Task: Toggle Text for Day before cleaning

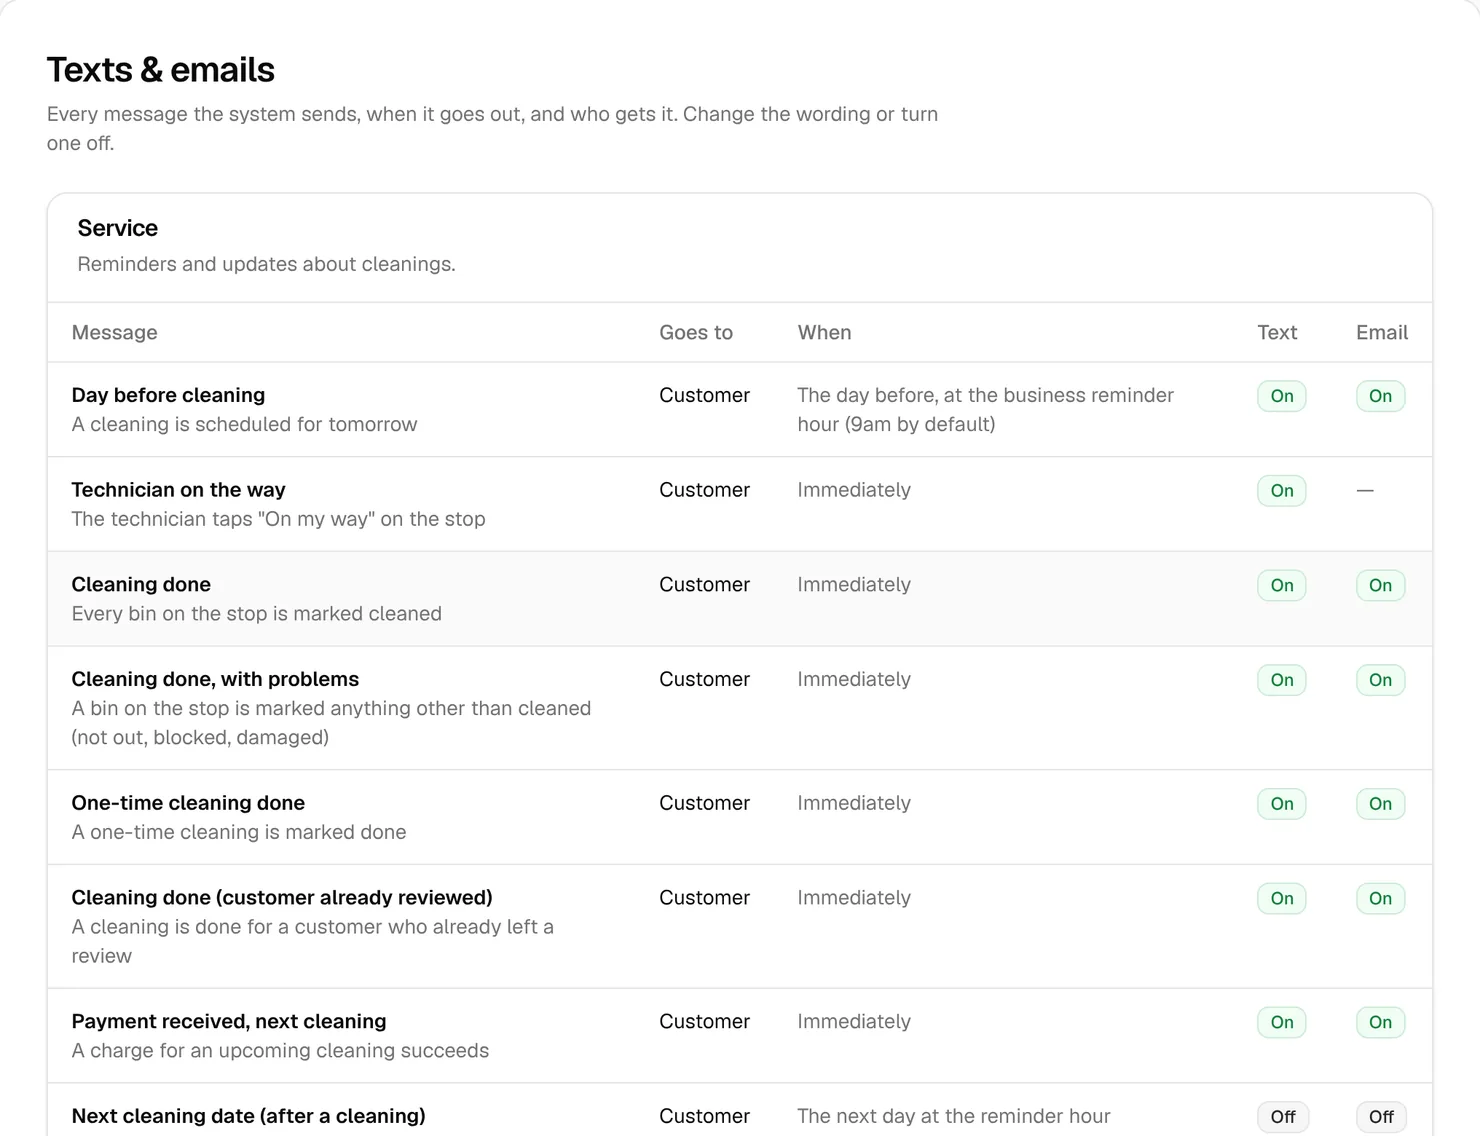Action: [x=1282, y=396]
